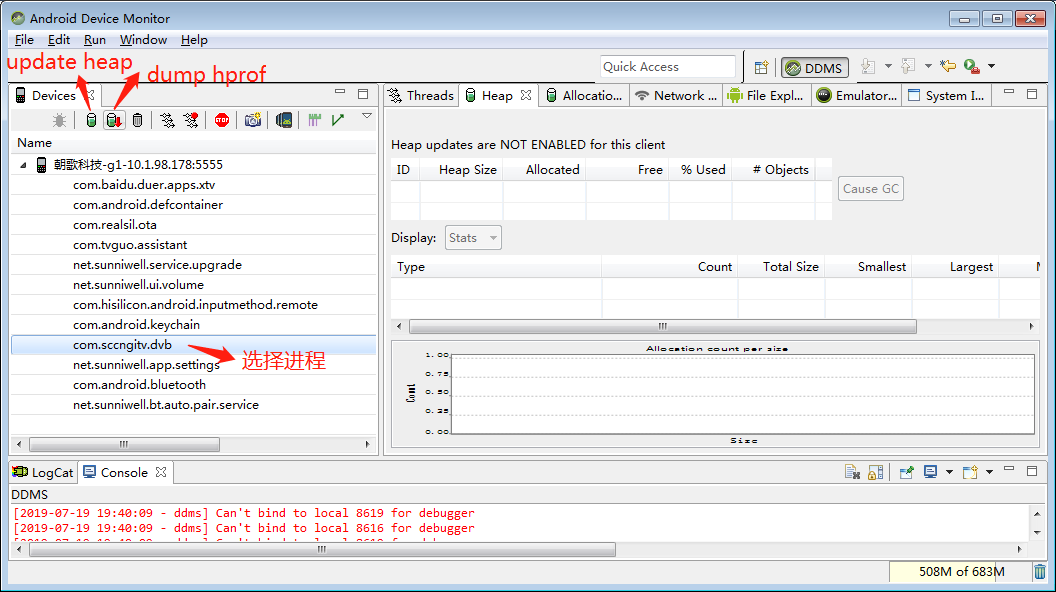
Task: Click the Console vertical scroll down arrow
Action: click(x=1037, y=532)
